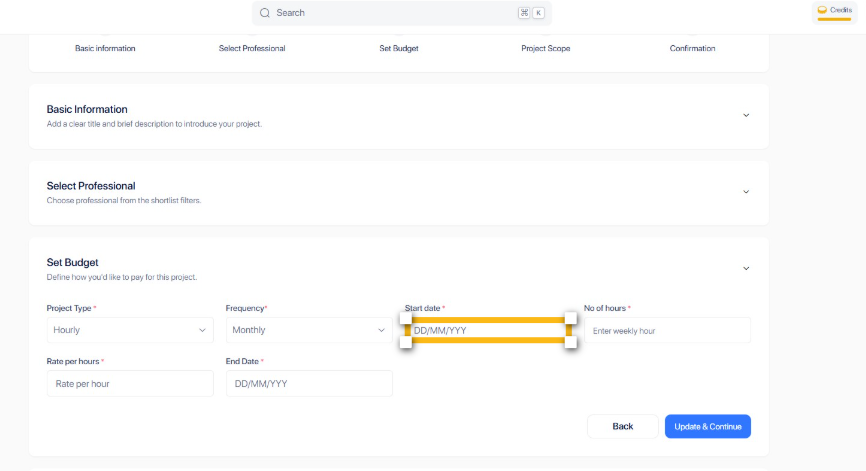The height and width of the screenshot is (471, 866).
Task: Go to Select Professional step
Action: point(252,48)
